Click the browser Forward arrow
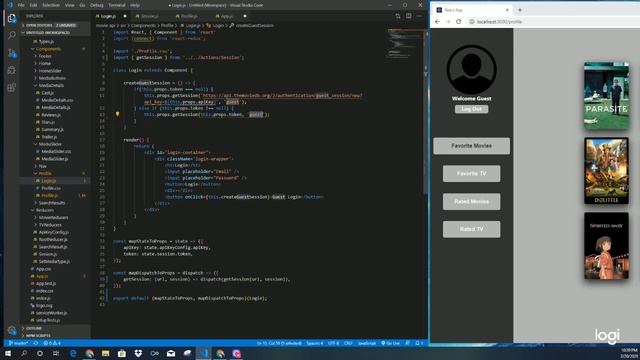The width and height of the screenshot is (640, 360). (x=448, y=22)
